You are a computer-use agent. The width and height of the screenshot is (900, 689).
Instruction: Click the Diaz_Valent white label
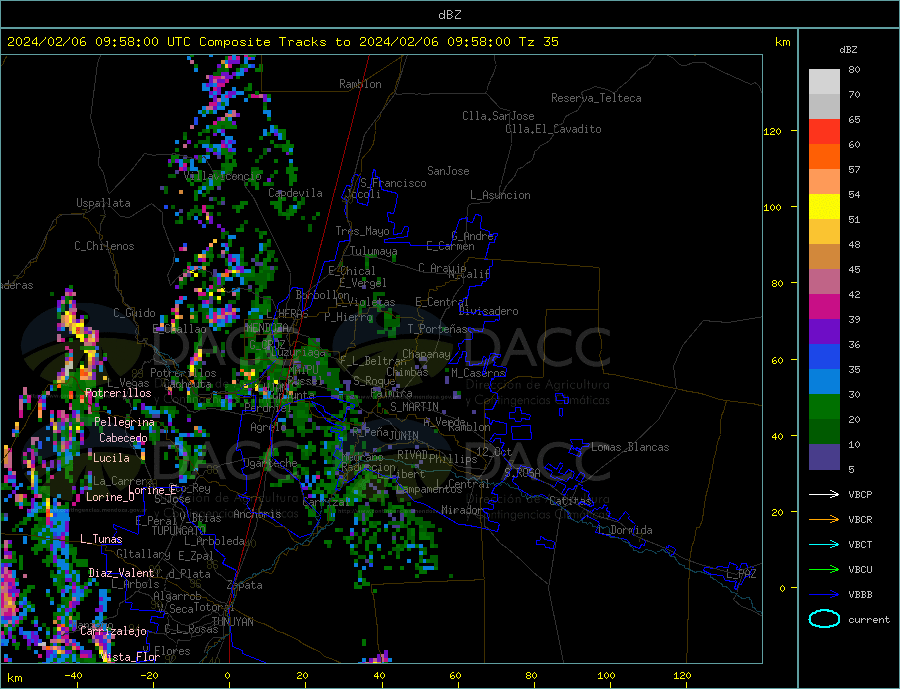[x=121, y=573]
